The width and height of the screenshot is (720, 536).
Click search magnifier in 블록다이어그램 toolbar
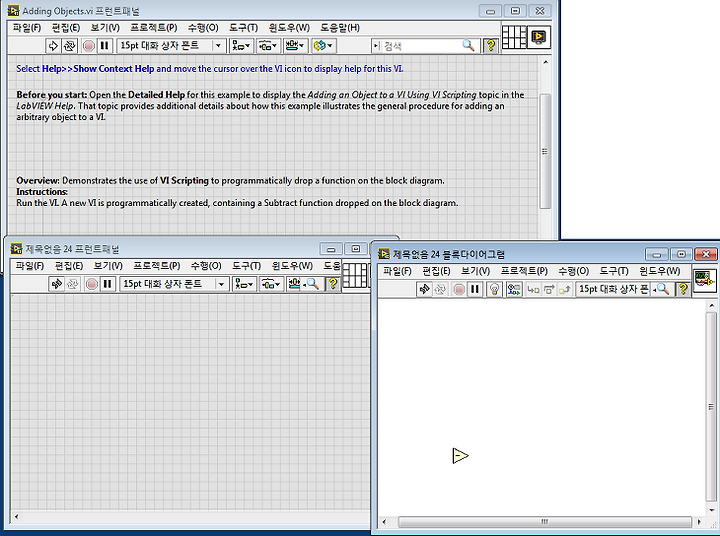pyautogui.click(x=663, y=289)
